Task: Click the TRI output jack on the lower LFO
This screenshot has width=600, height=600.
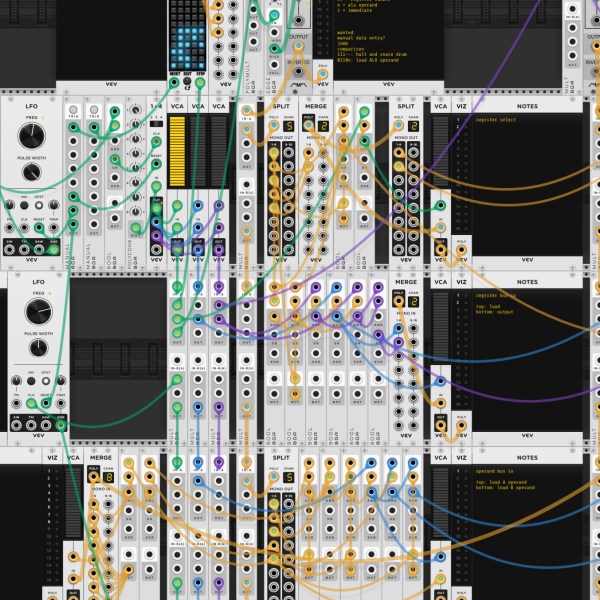Action: pos(31,426)
